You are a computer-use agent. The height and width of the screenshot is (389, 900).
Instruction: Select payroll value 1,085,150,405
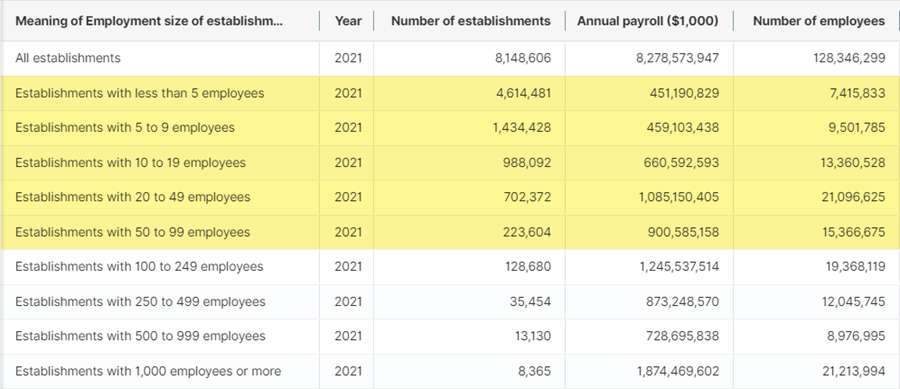678,197
